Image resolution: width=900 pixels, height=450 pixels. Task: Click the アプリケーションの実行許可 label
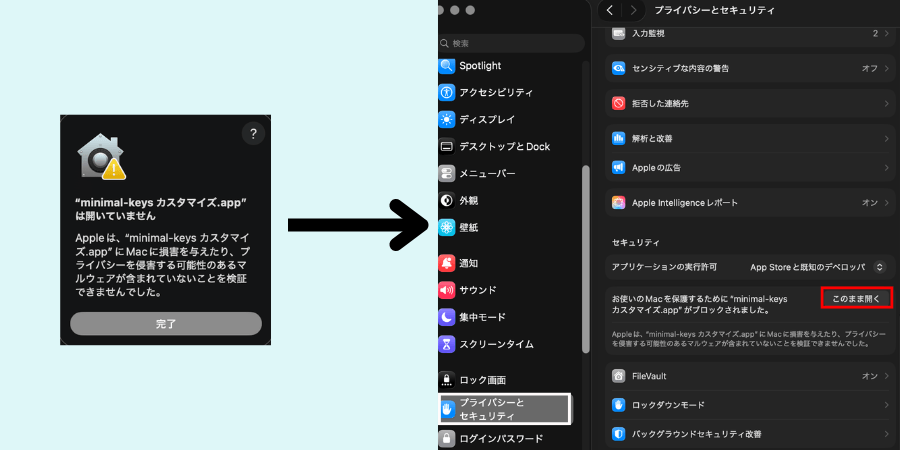click(x=664, y=267)
